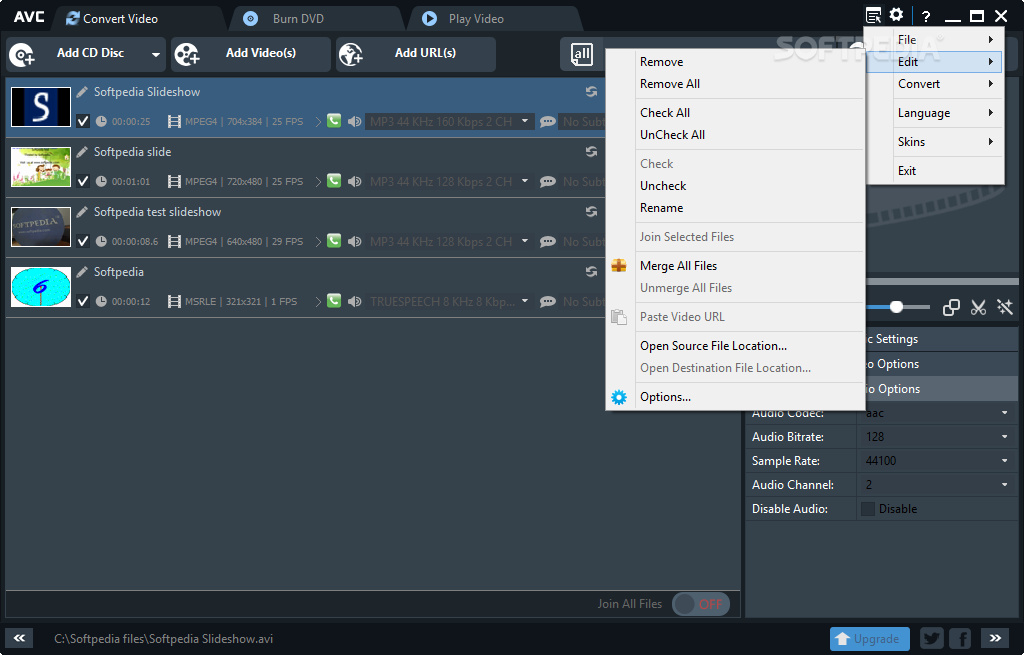This screenshot has height=655, width=1024.
Task: Click the pencil rename icon for Softpedia Slideshow
Action: 82,92
